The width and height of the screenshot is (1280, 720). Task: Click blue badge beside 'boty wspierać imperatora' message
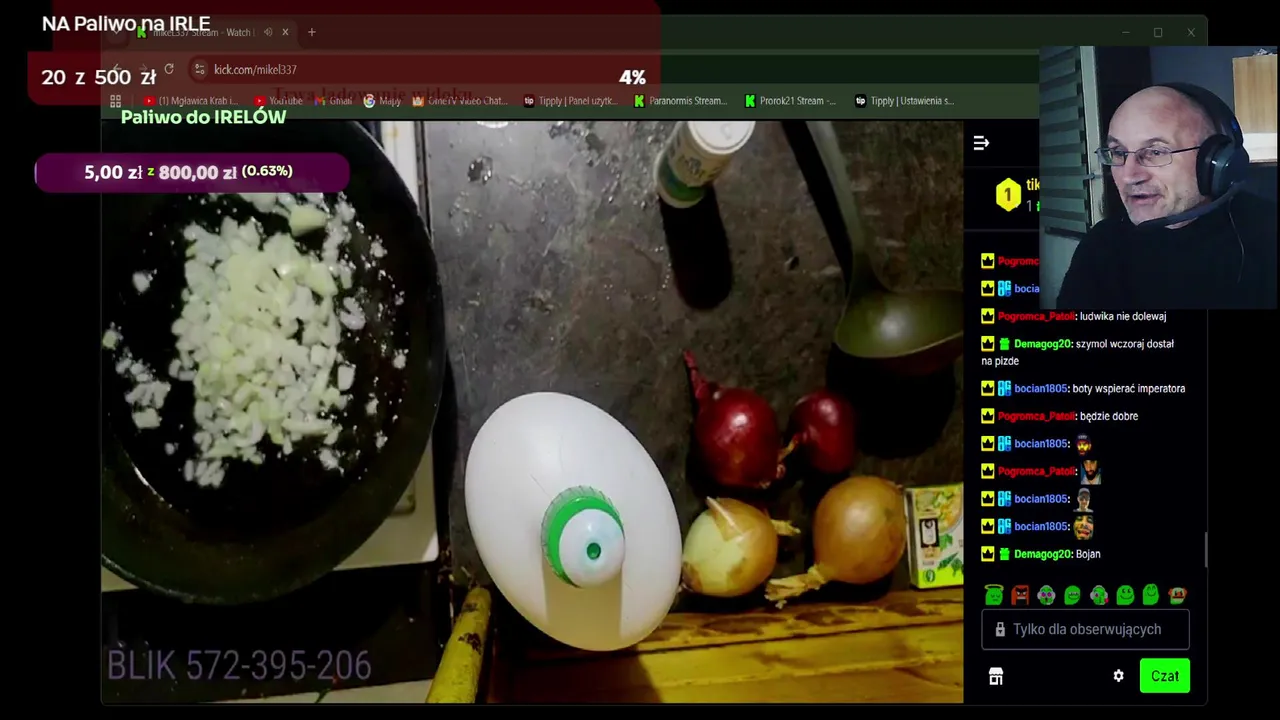click(1004, 389)
